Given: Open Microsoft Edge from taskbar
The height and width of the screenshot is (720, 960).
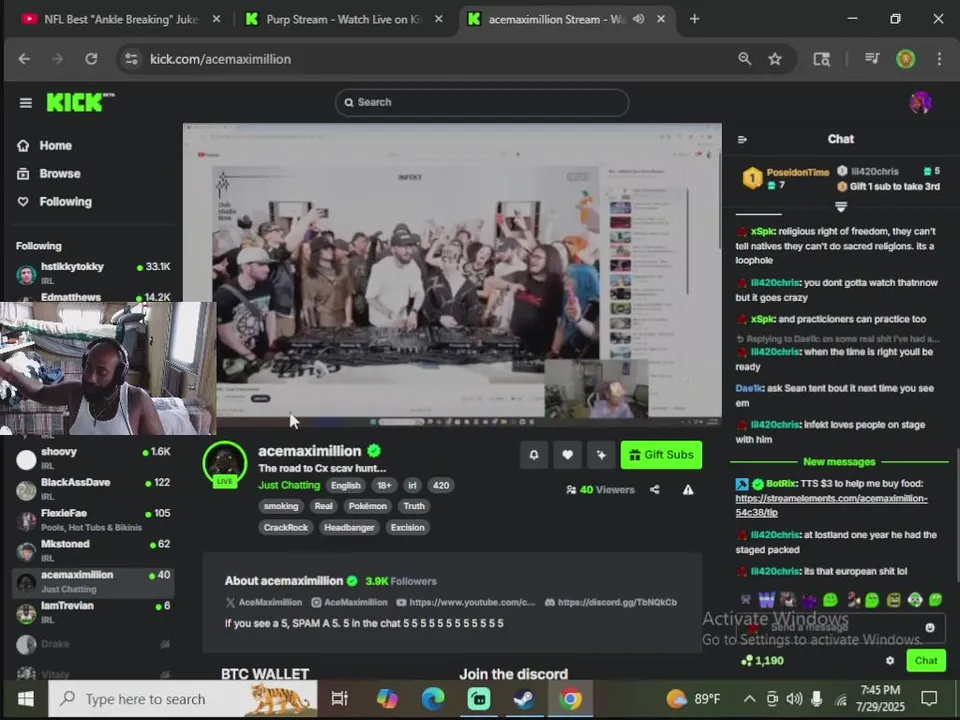Looking at the screenshot, I should [433, 699].
